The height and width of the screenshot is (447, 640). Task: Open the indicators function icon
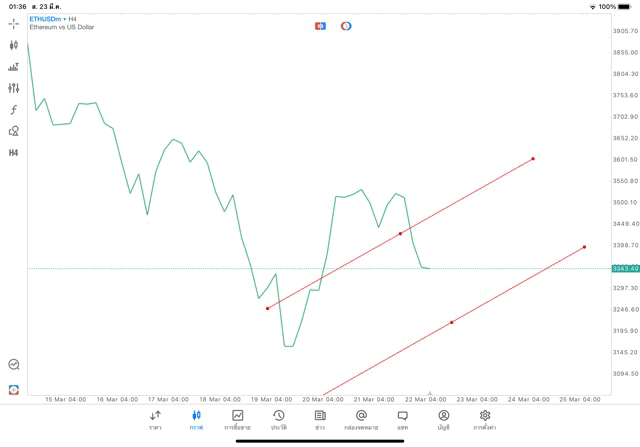pyautogui.click(x=14, y=109)
